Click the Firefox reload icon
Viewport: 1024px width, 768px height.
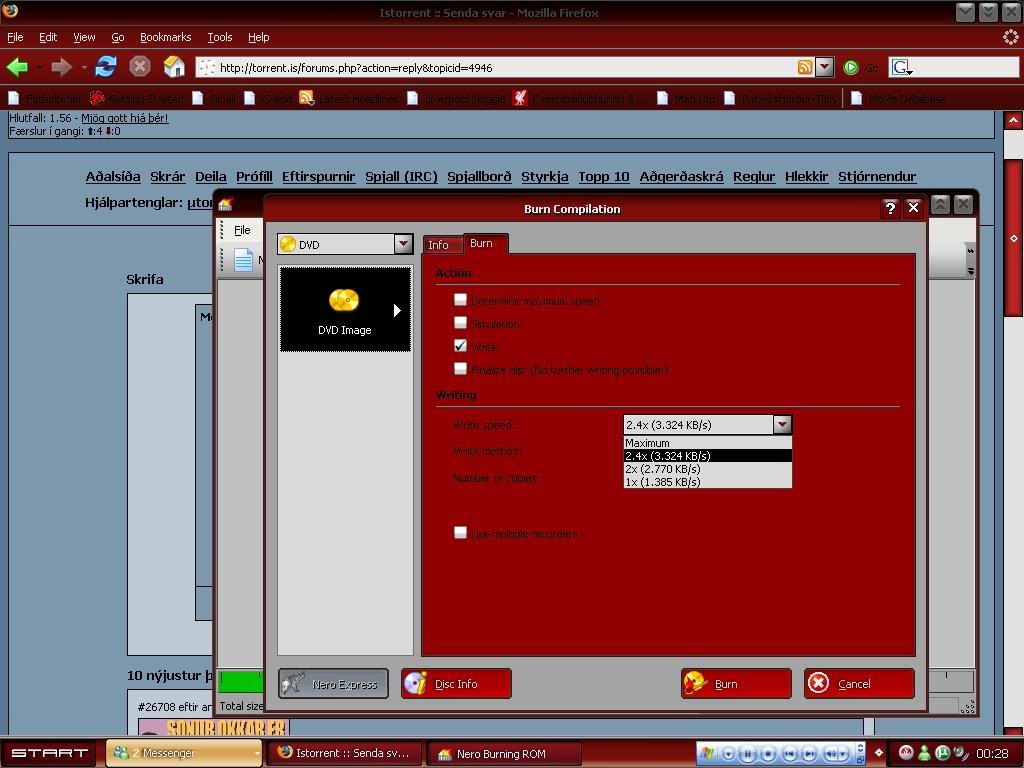(x=106, y=67)
